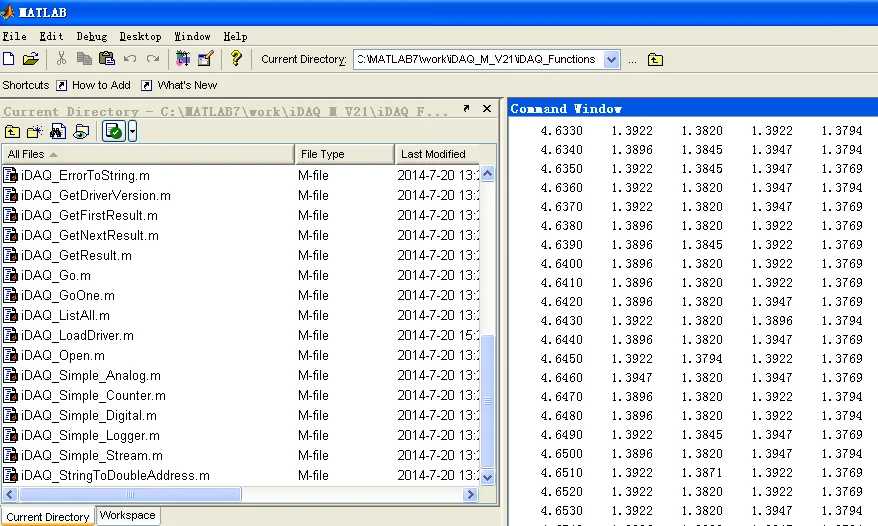Undock the Current Directory panel

click(x=466, y=109)
